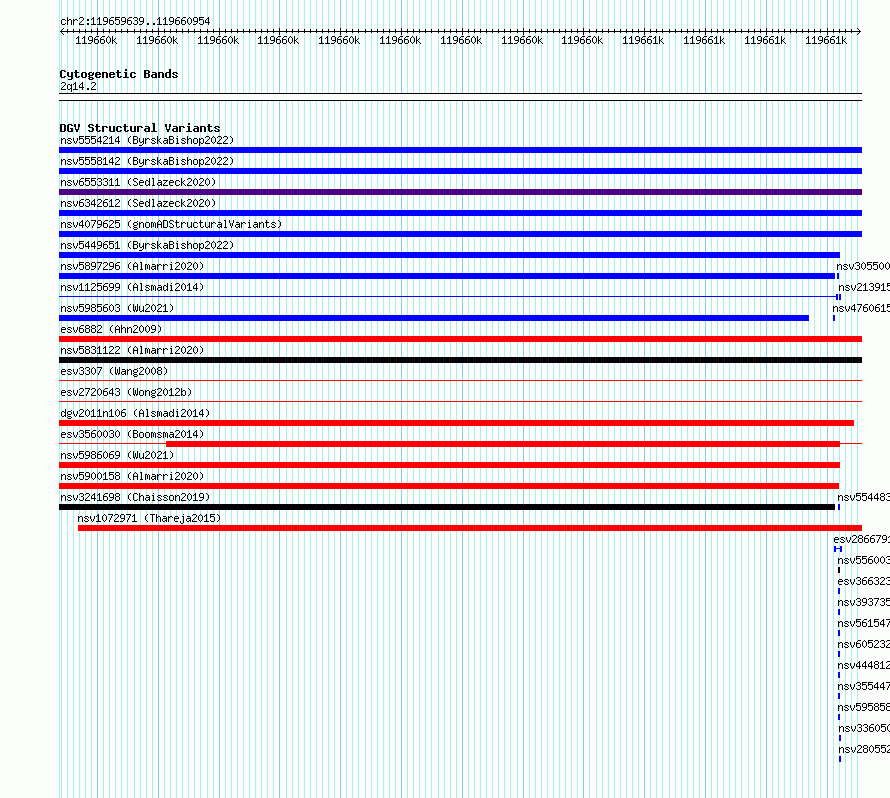Click the chr2:119659639..119660954 region label
The width and height of the screenshot is (890, 798).
pyautogui.click(x=135, y=21)
